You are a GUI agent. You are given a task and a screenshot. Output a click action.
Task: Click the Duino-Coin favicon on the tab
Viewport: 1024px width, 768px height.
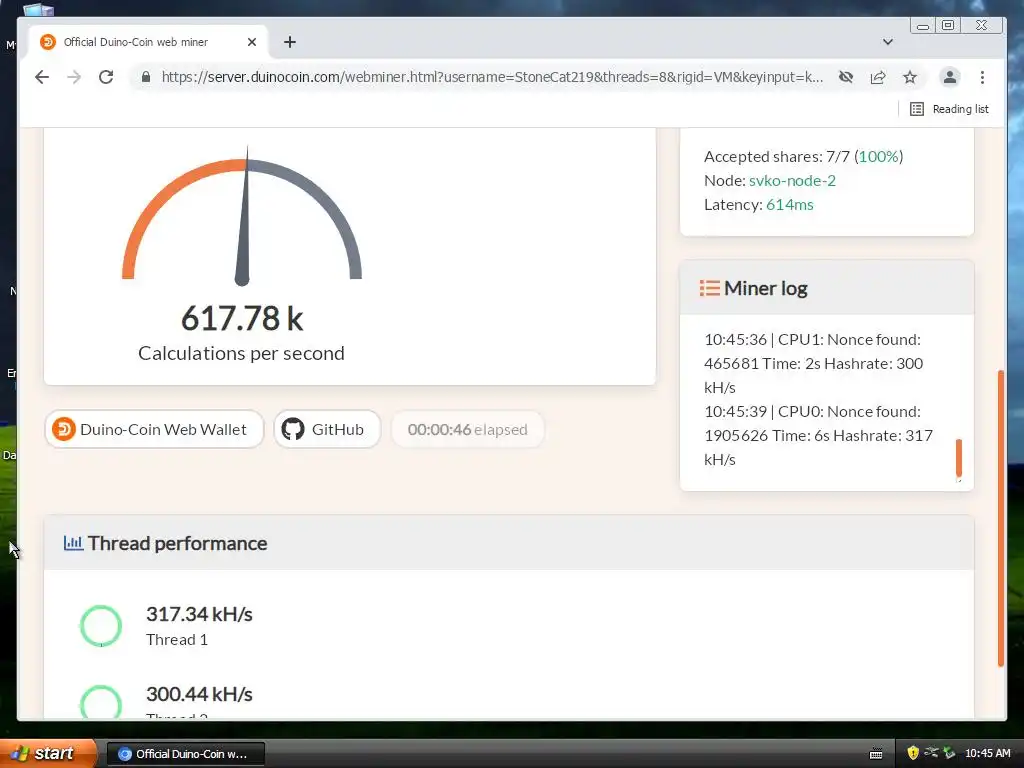48,42
